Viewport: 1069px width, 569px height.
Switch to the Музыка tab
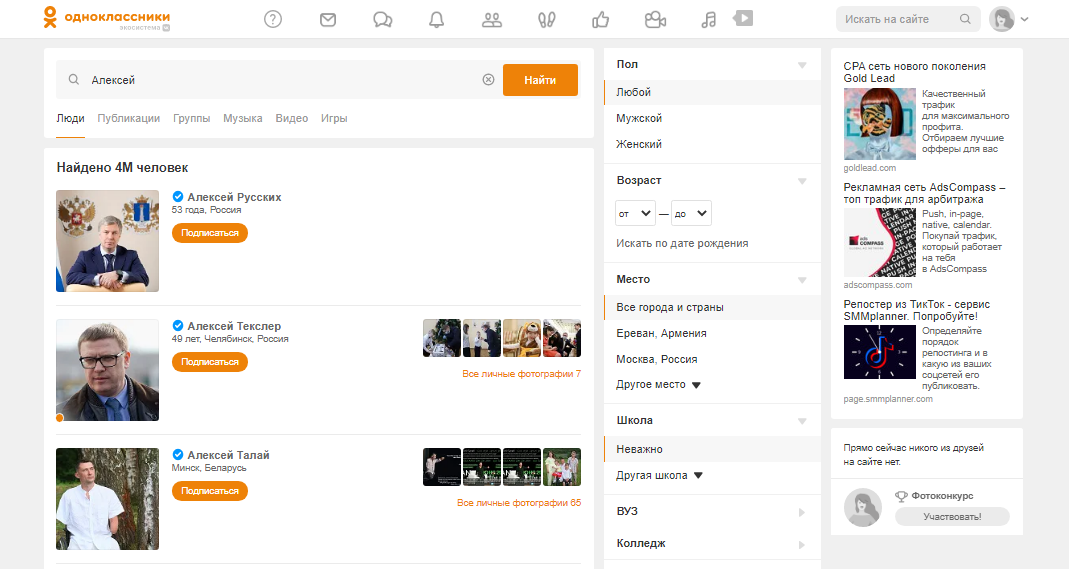coord(243,118)
